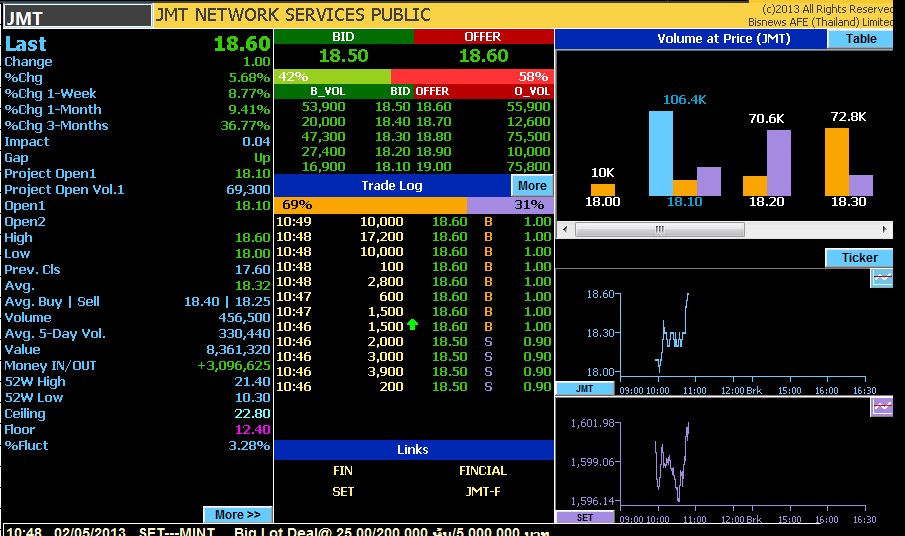Click the 72.8K orange bar at 18.30
Image resolution: width=905 pixels, height=536 pixels.
coord(836,162)
